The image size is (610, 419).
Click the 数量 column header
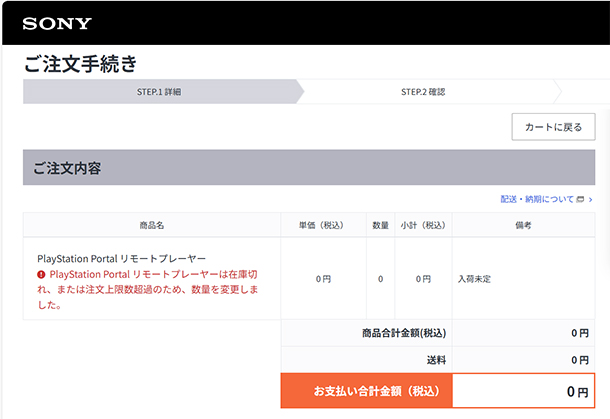[x=380, y=225]
